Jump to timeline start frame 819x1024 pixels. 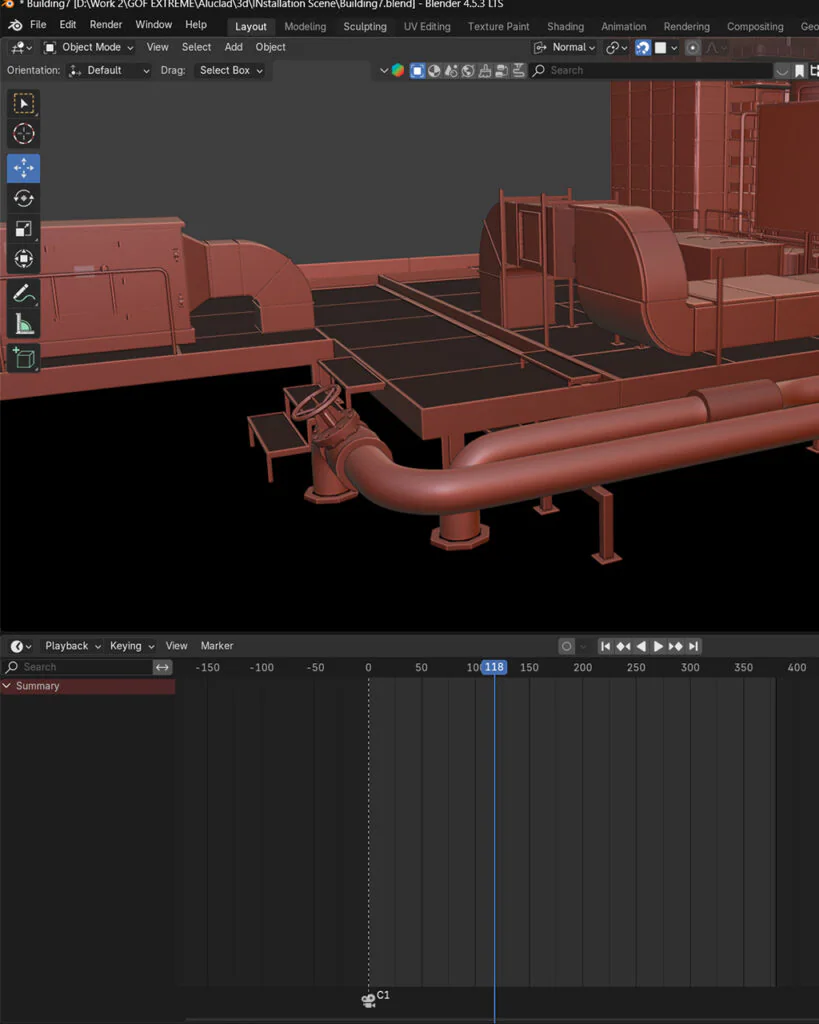coord(605,647)
